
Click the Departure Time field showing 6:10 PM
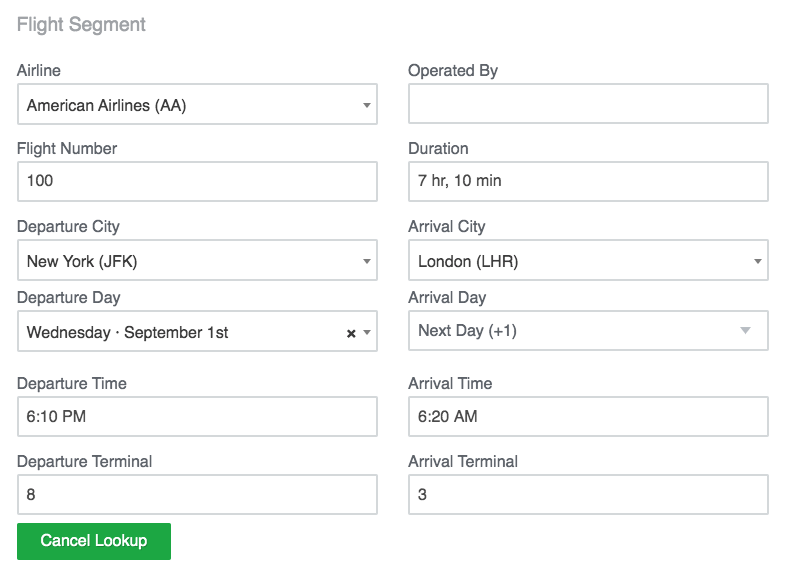tap(197, 417)
